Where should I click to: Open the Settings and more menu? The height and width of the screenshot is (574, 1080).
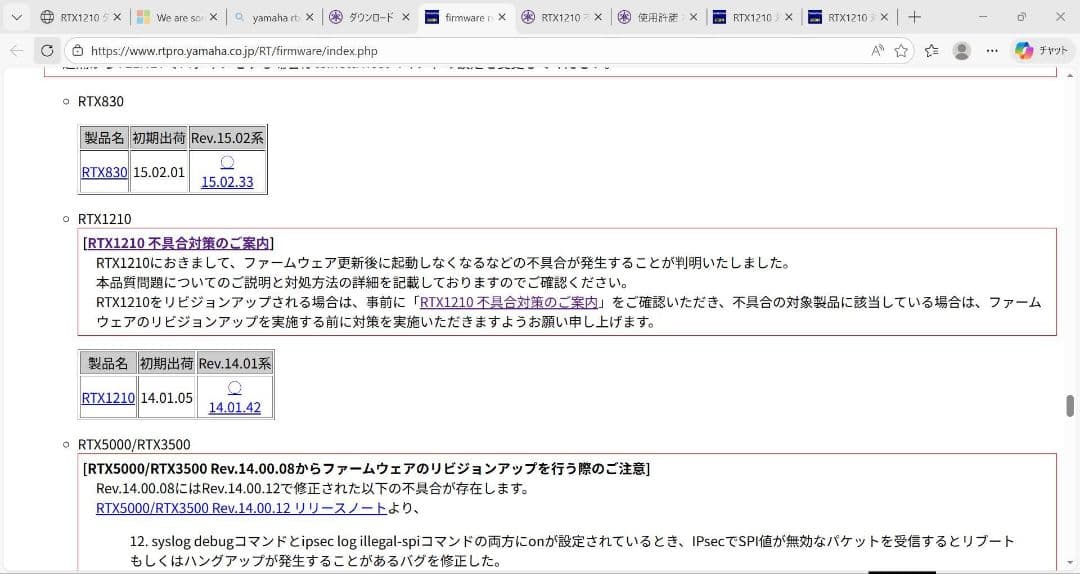point(992,50)
